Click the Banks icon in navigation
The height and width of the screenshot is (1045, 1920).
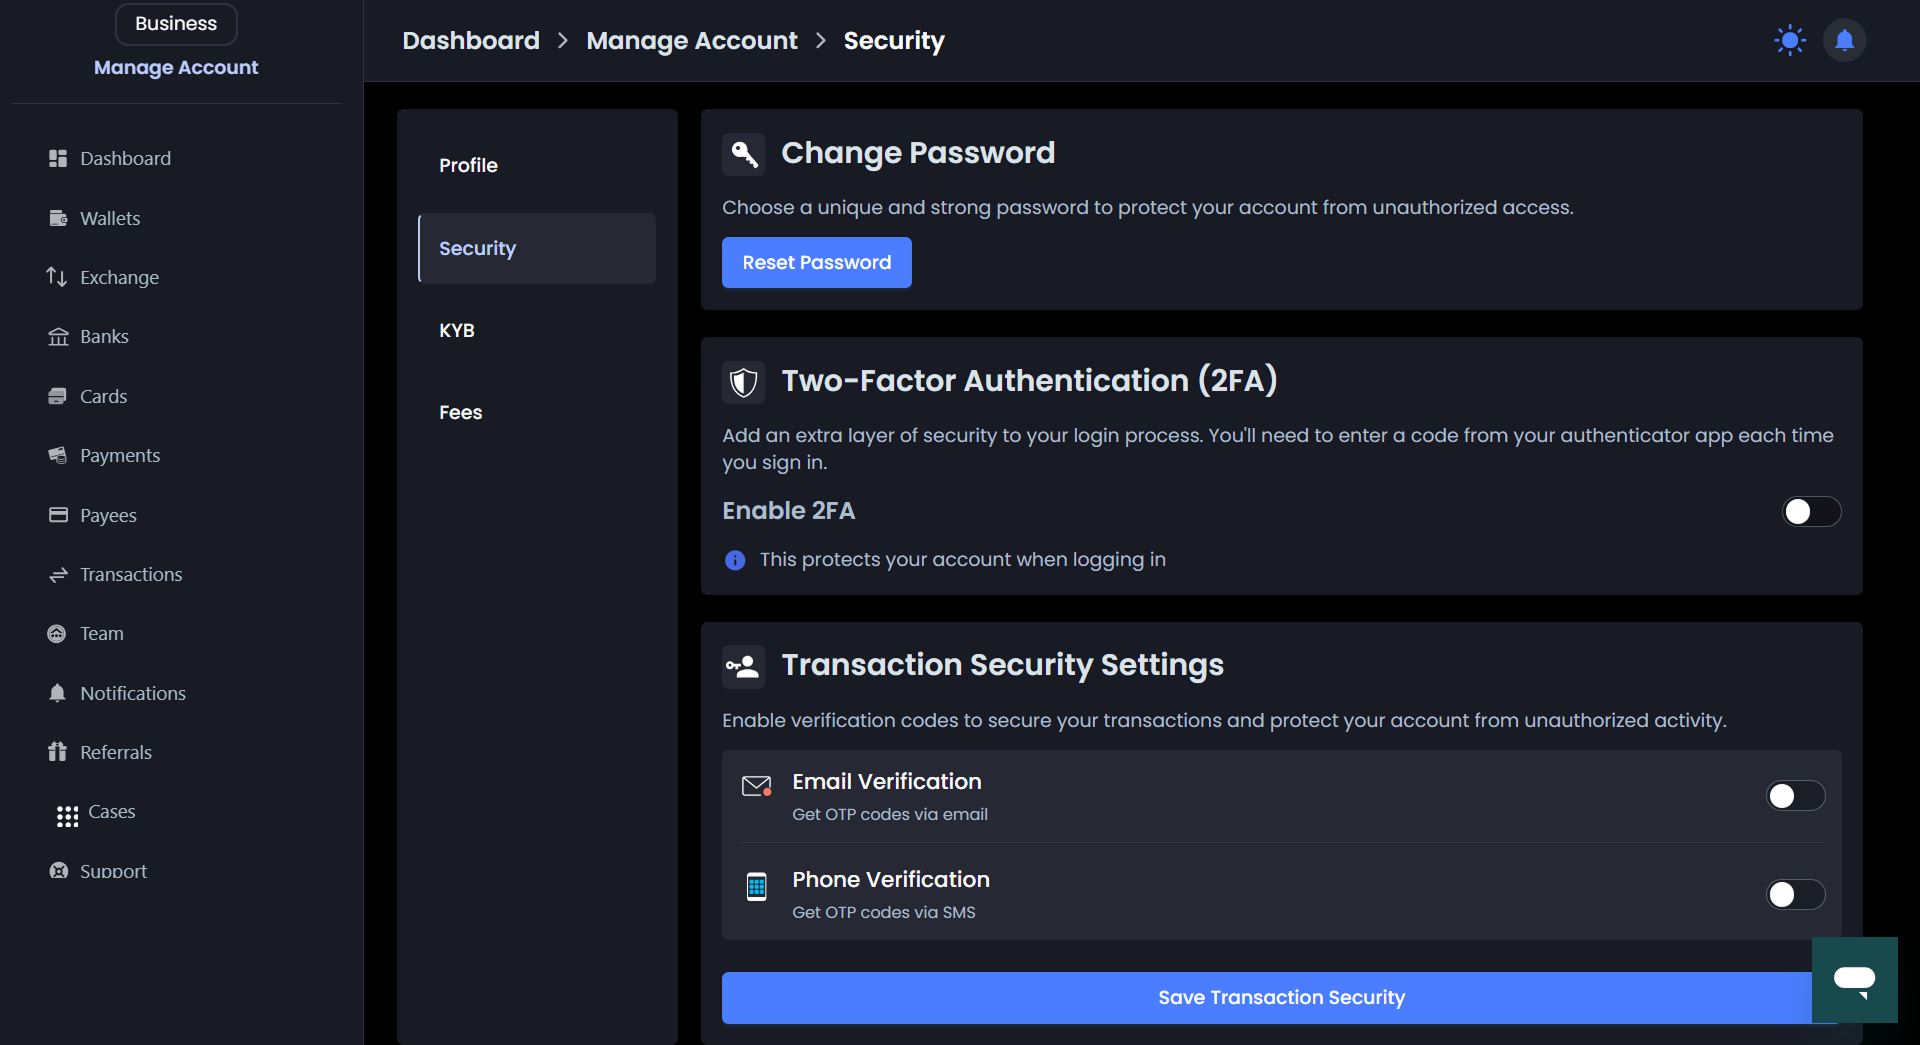coord(58,336)
